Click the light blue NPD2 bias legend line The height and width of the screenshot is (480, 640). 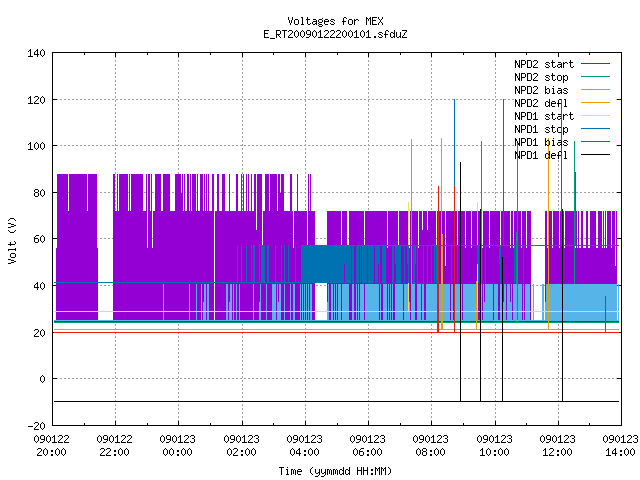(595, 90)
